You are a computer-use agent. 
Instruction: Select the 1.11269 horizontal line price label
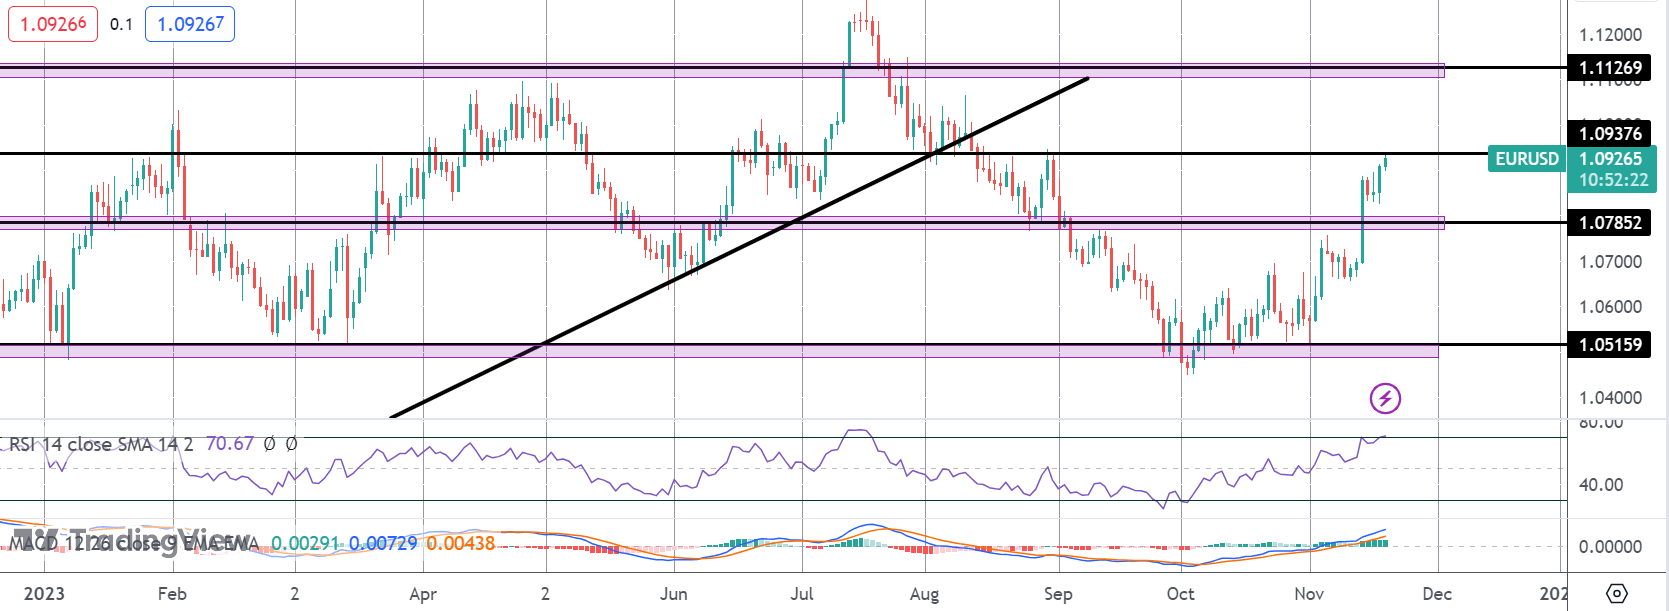point(1610,68)
